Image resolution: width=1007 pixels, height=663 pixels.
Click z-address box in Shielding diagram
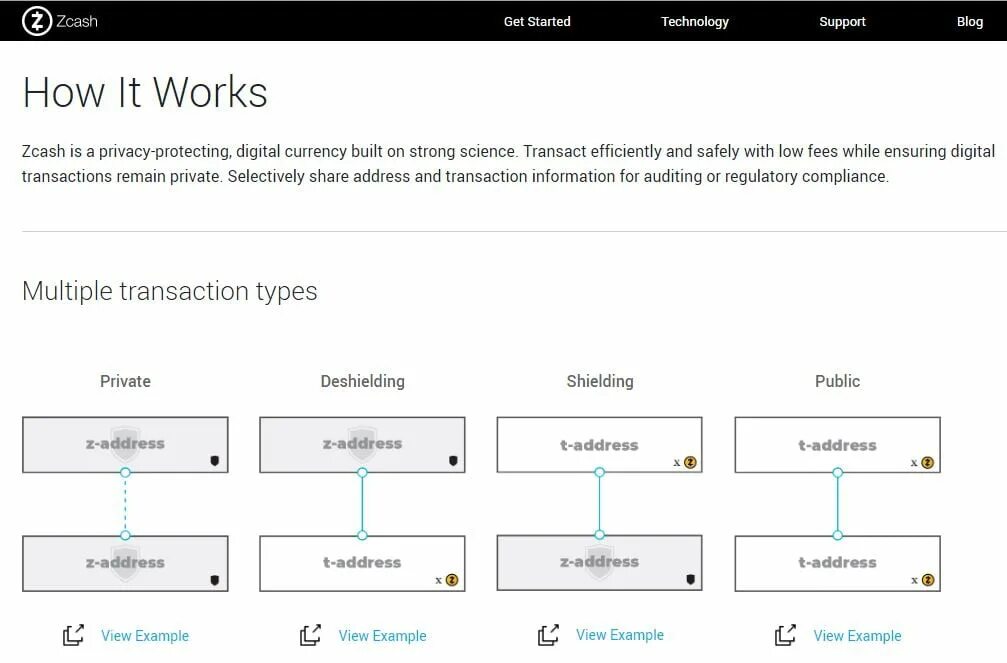[x=599, y=563]
